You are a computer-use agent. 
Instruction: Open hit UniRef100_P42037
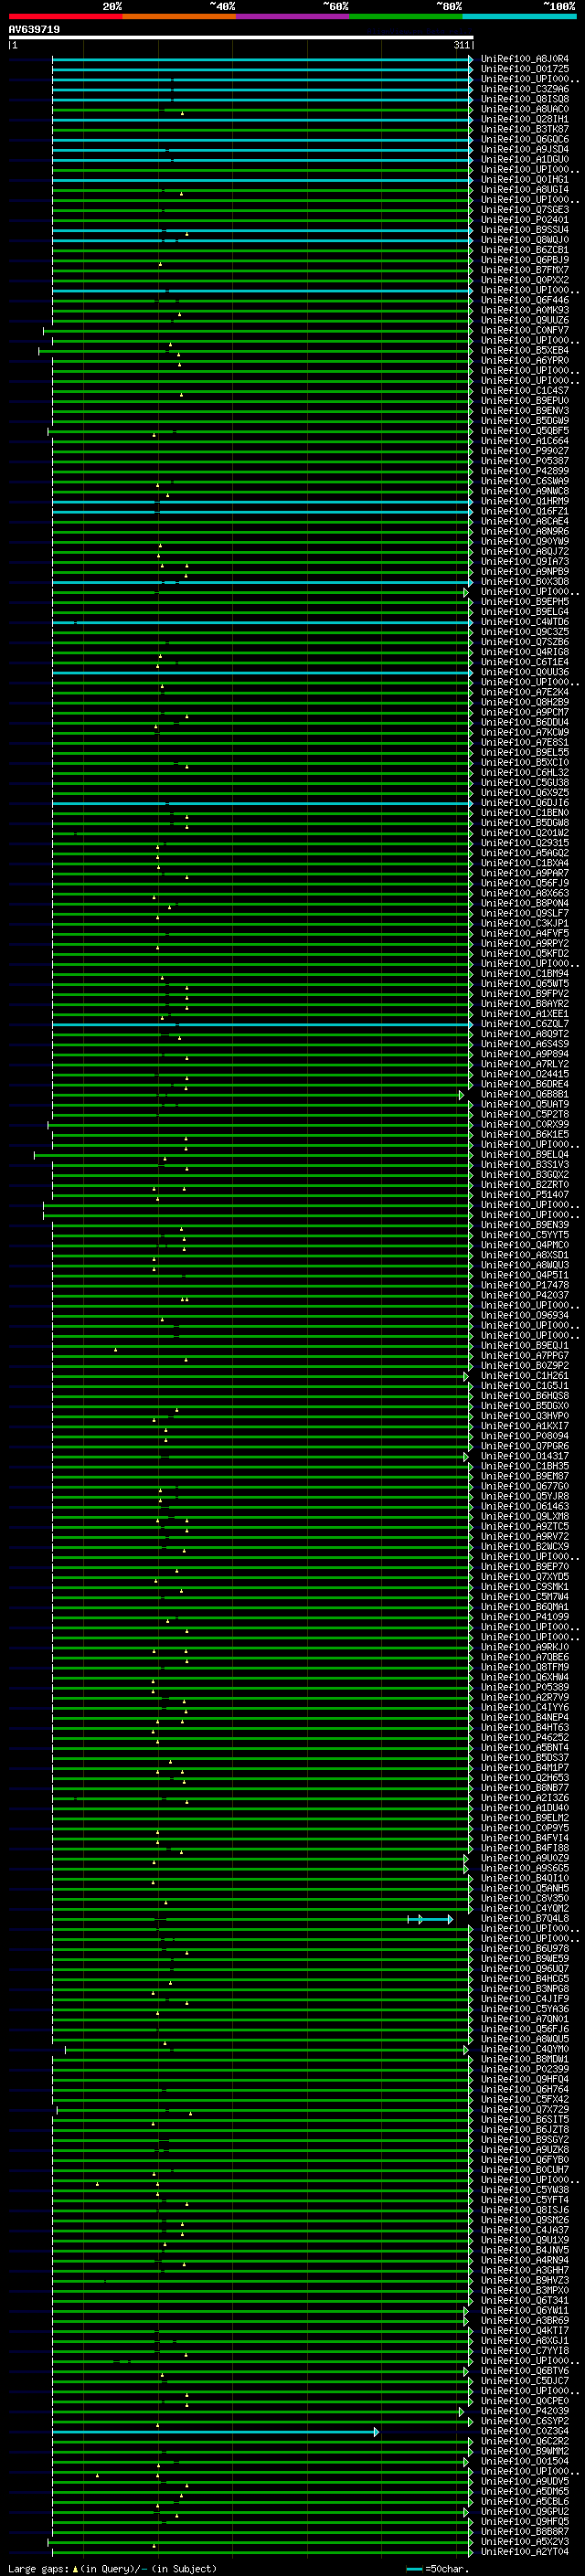[525, 1296]
